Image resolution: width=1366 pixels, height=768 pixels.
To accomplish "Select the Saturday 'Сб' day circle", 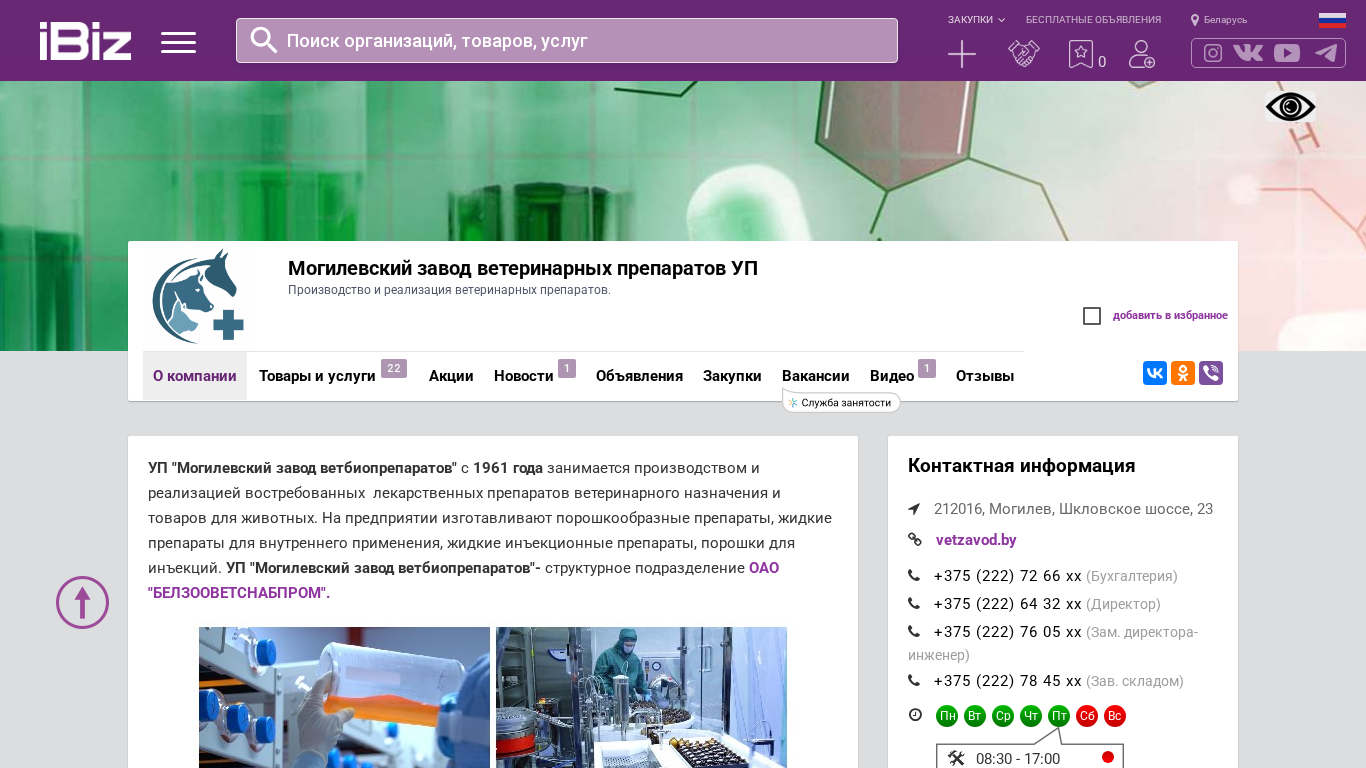I will [1087, 716].
